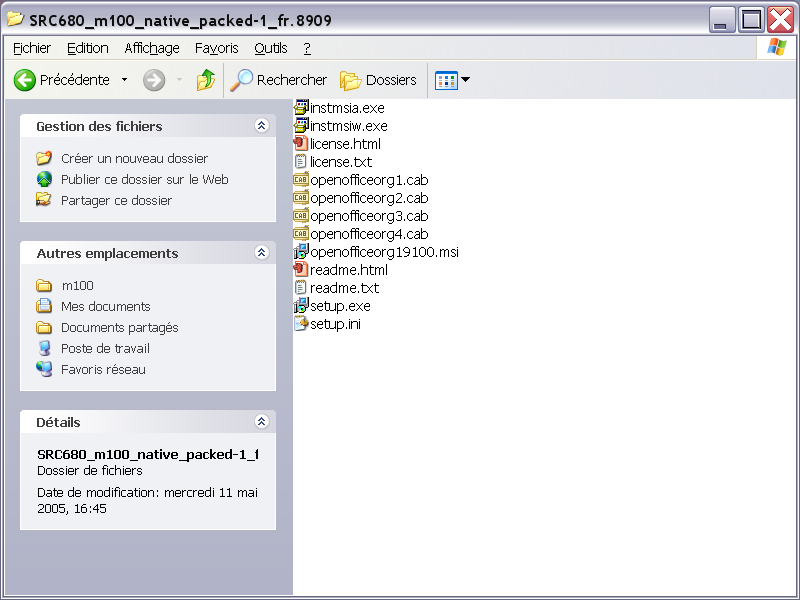Maximize the explorer window
The height and width of the screenshot is (600, 800).
pyautogui.click(x=752, y=20)
